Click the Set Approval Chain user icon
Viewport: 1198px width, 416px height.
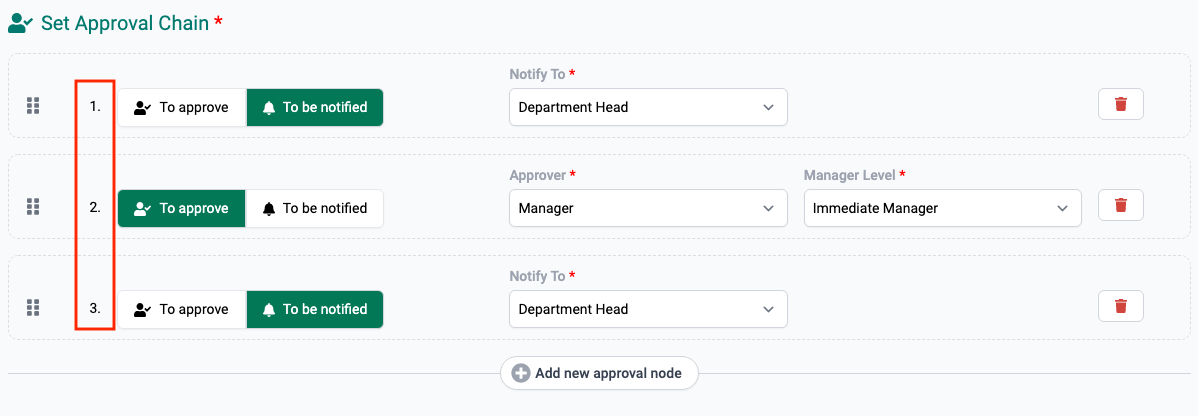tap(21, 22)
